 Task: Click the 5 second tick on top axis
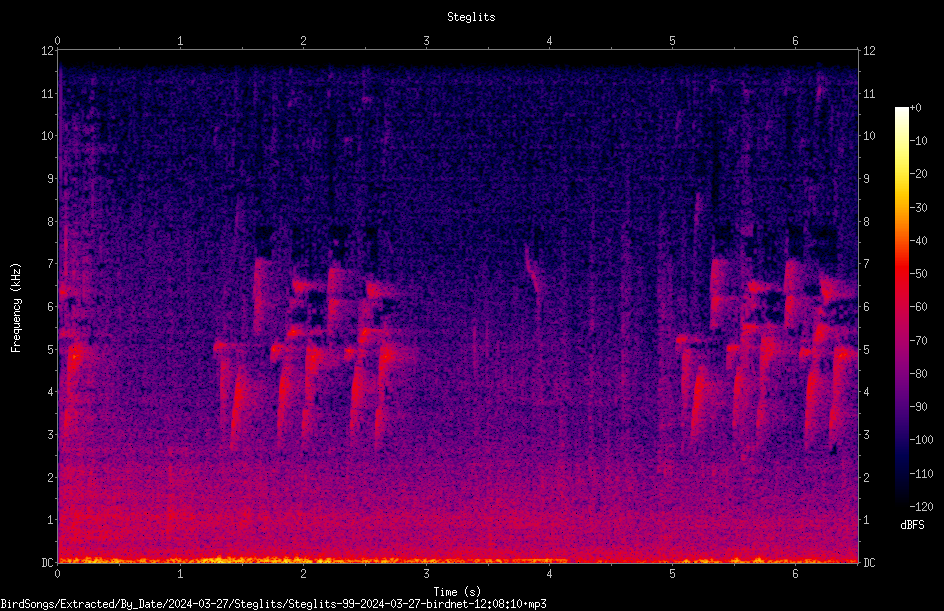coord(672,41)
